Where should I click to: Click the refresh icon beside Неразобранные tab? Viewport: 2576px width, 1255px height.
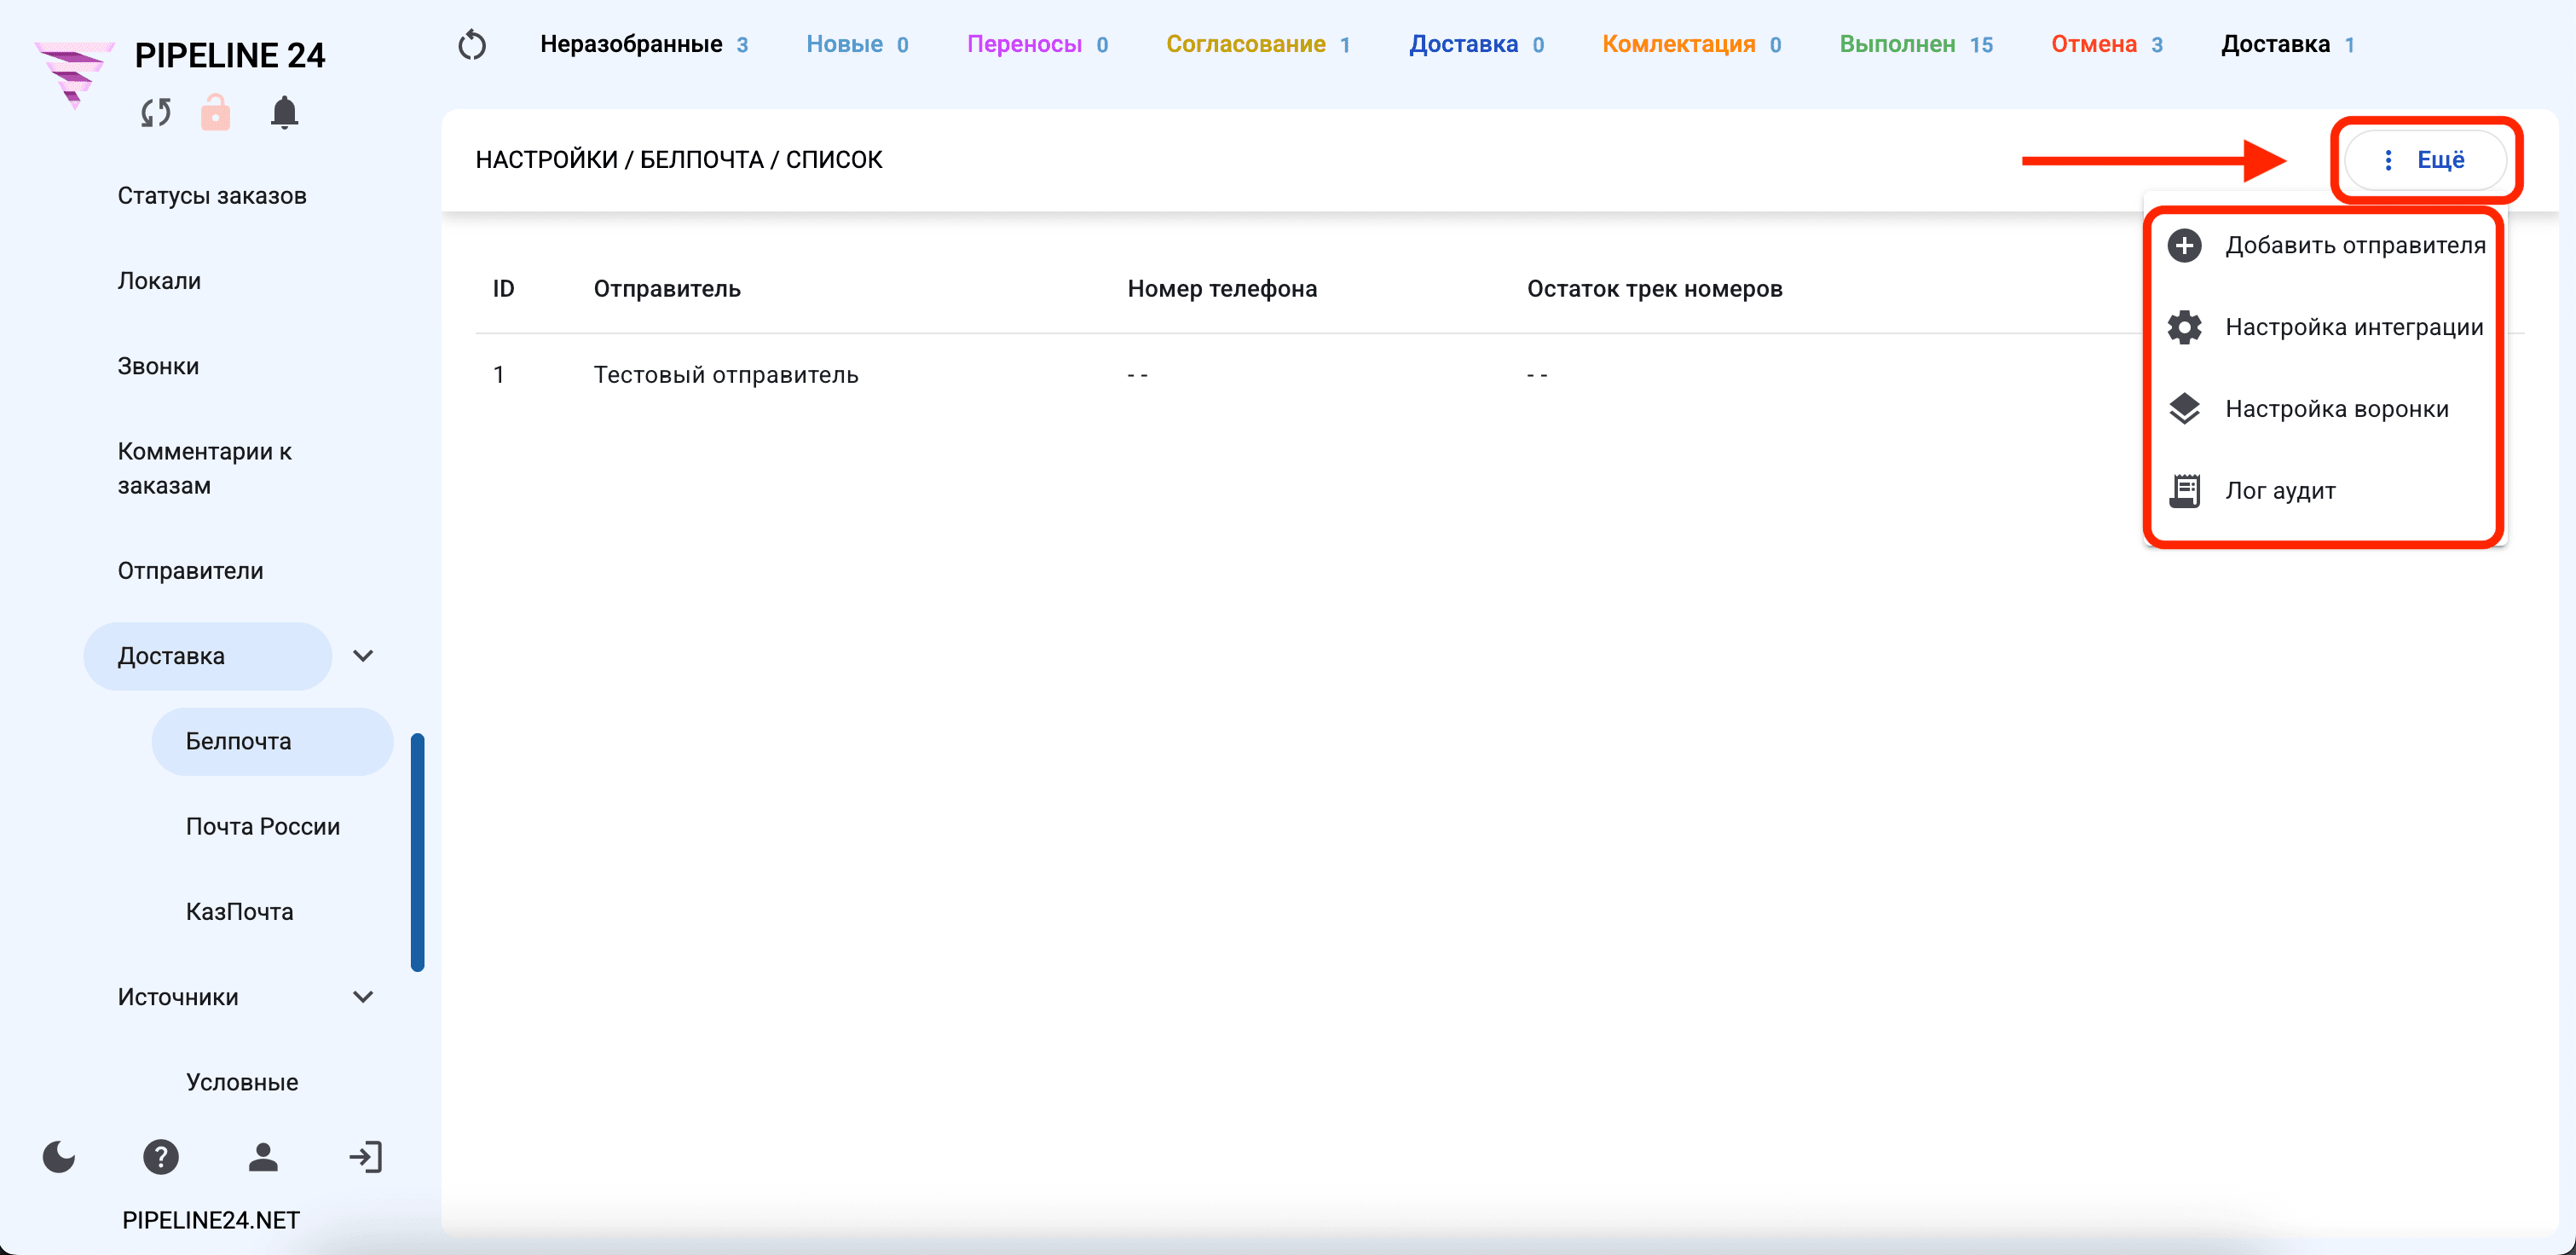click(x=472, y=45)
